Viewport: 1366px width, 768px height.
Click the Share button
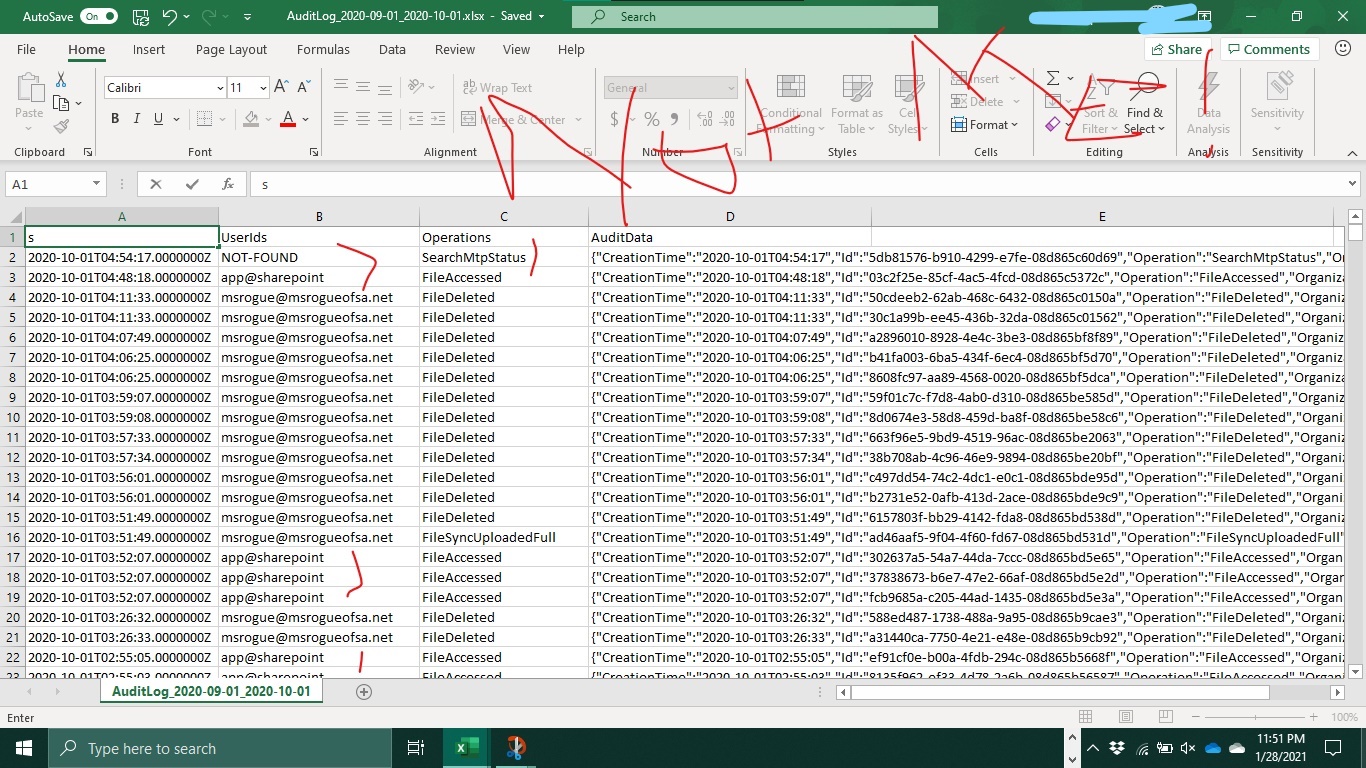pyautogui.click(x=1176, y=49)
